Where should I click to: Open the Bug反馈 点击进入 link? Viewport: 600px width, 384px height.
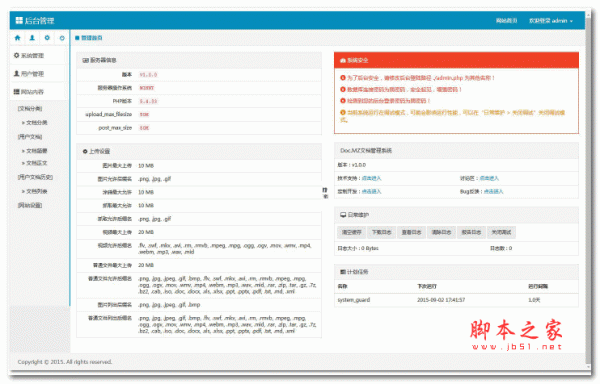tap(494, 192)
